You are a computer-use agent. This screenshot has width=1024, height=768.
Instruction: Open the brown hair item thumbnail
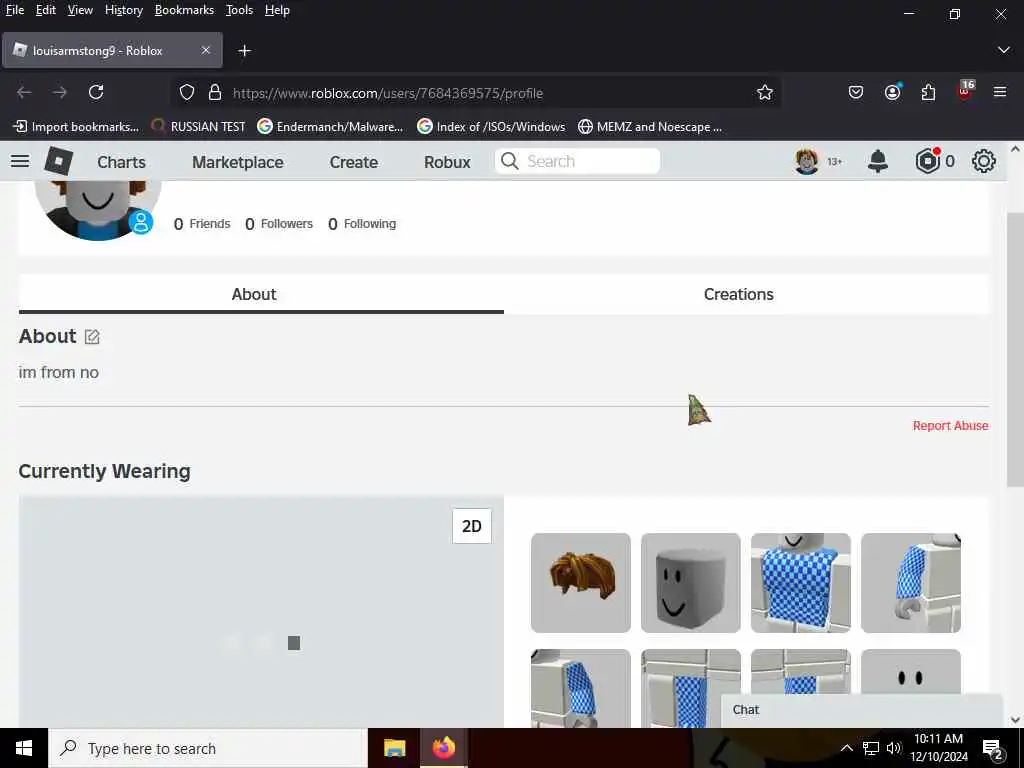(581, 583)
